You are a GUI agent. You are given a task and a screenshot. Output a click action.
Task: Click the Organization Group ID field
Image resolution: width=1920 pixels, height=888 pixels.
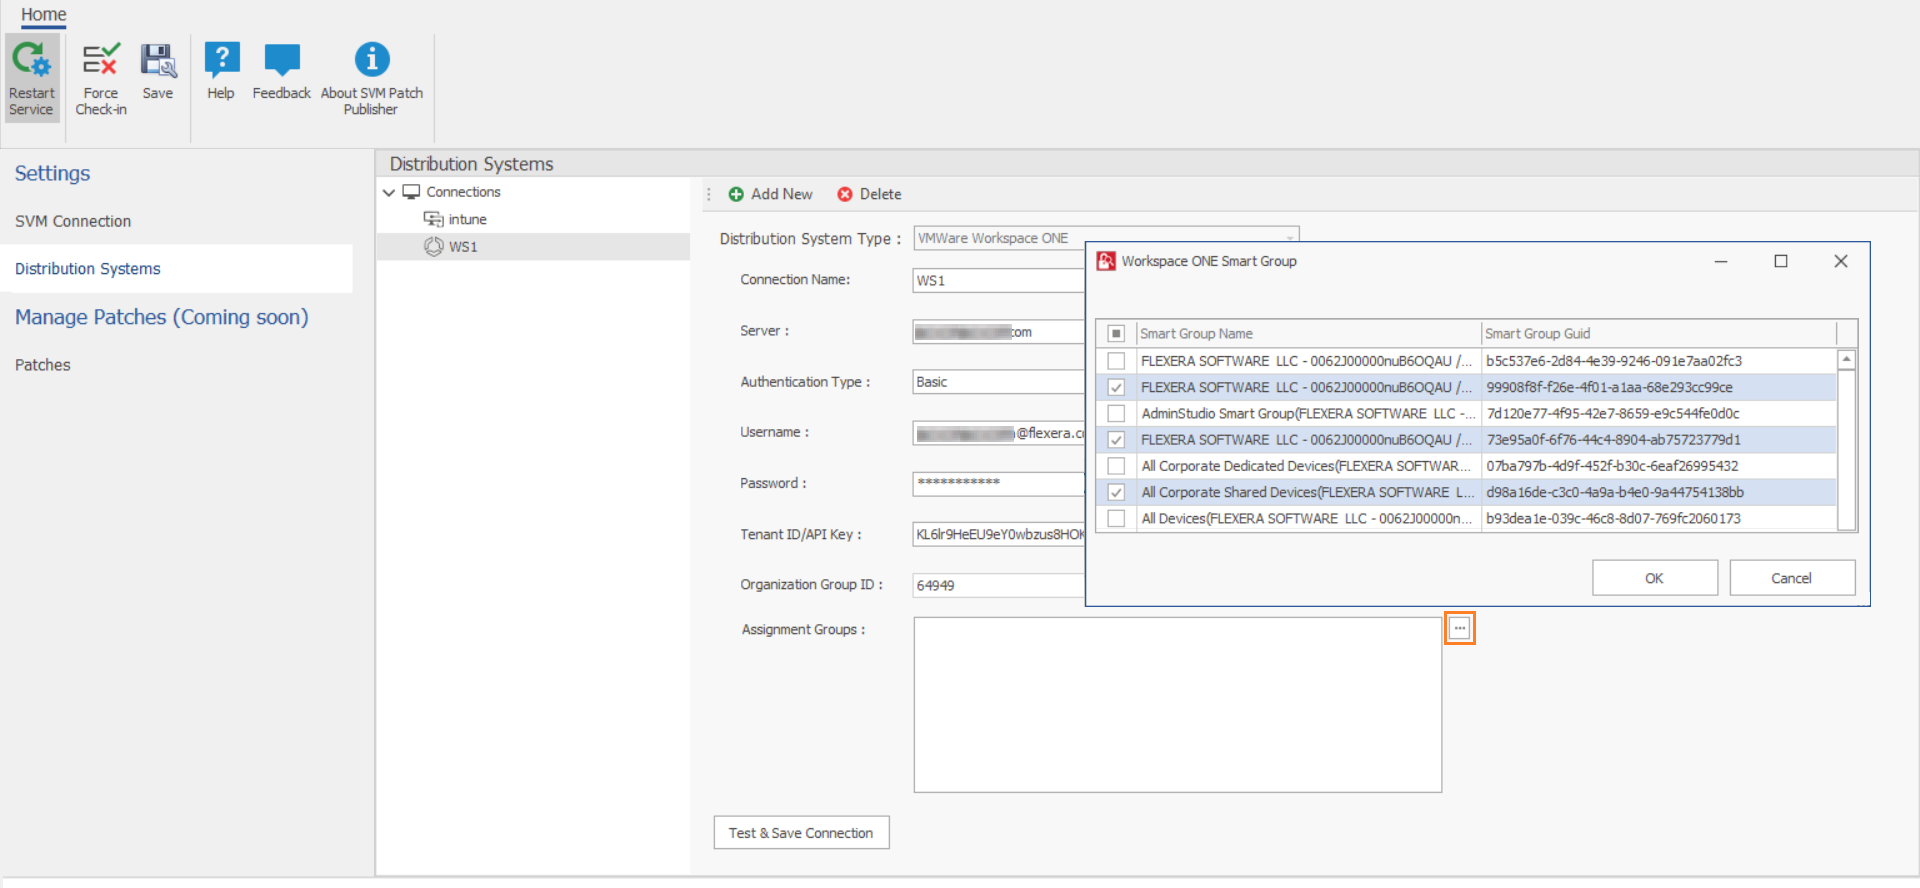(999, 585)
